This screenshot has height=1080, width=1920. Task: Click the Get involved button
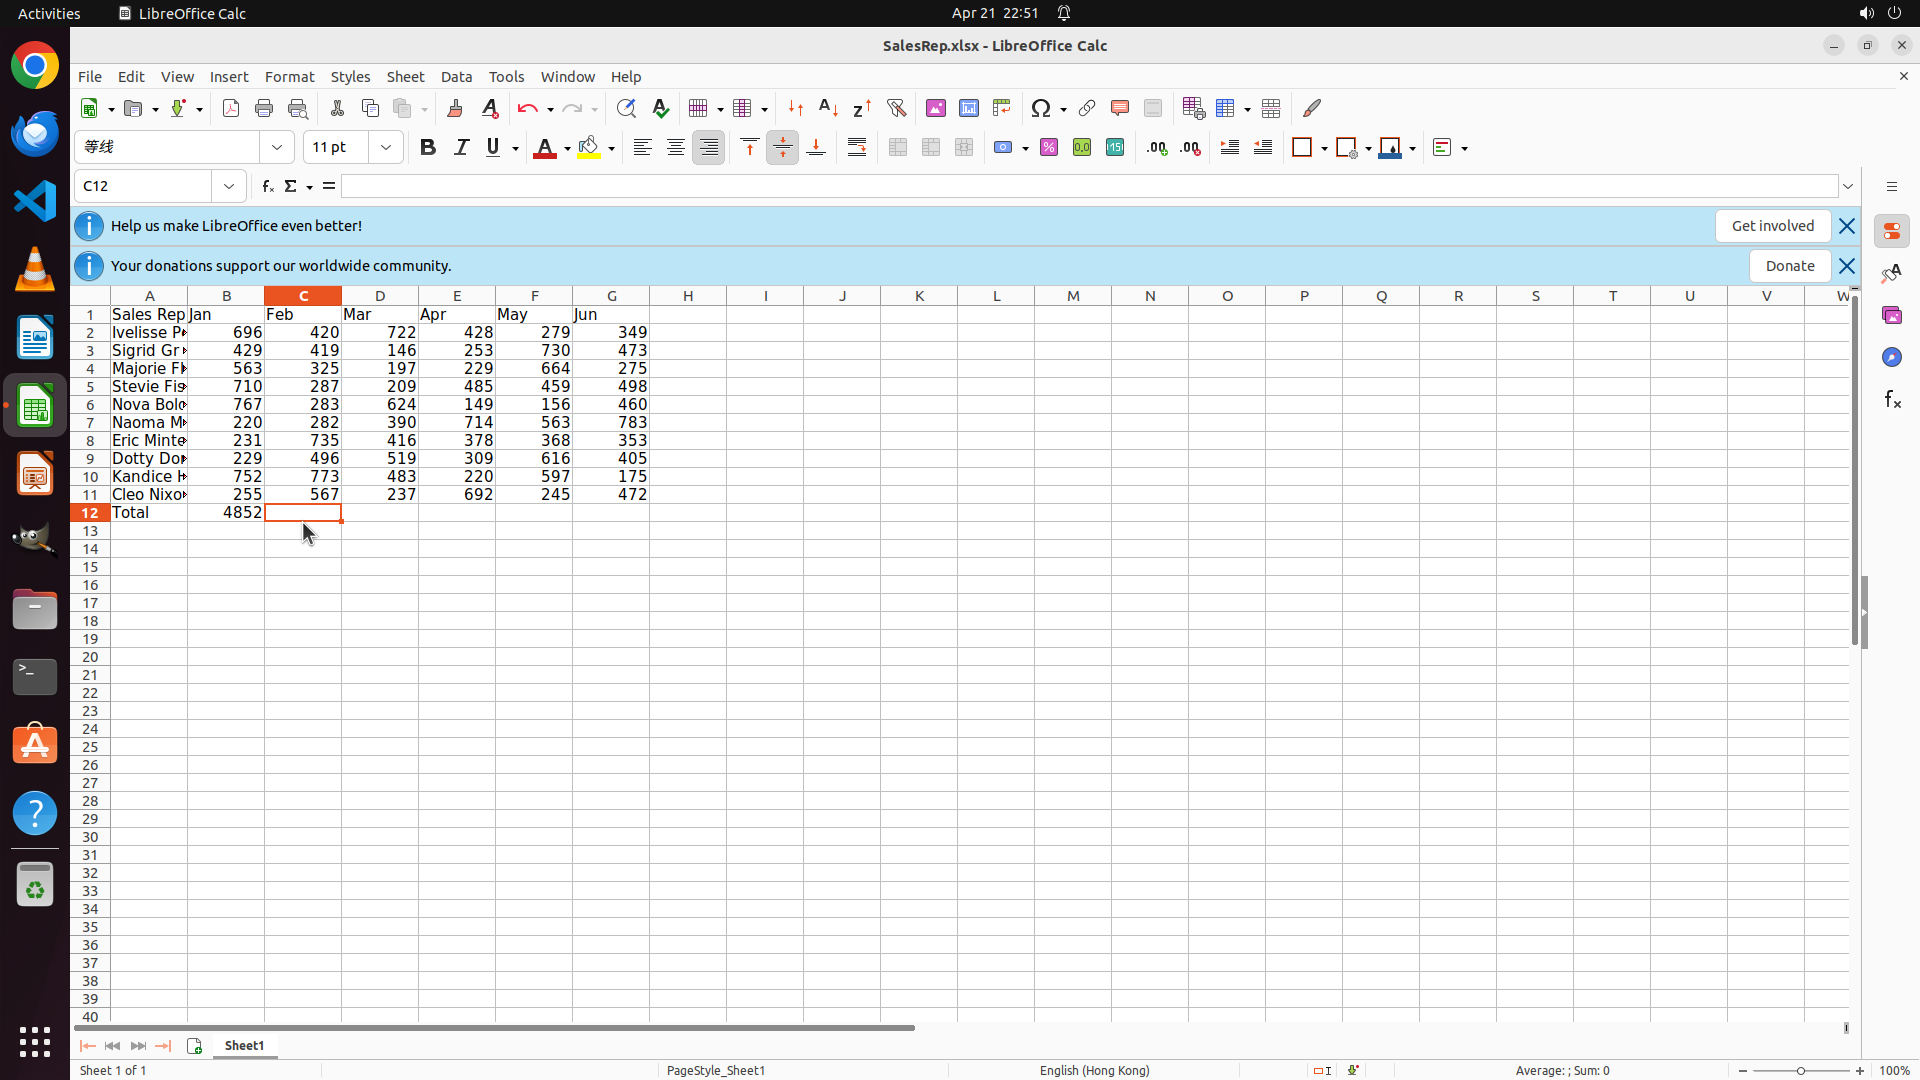click(x=1772, y=226)
